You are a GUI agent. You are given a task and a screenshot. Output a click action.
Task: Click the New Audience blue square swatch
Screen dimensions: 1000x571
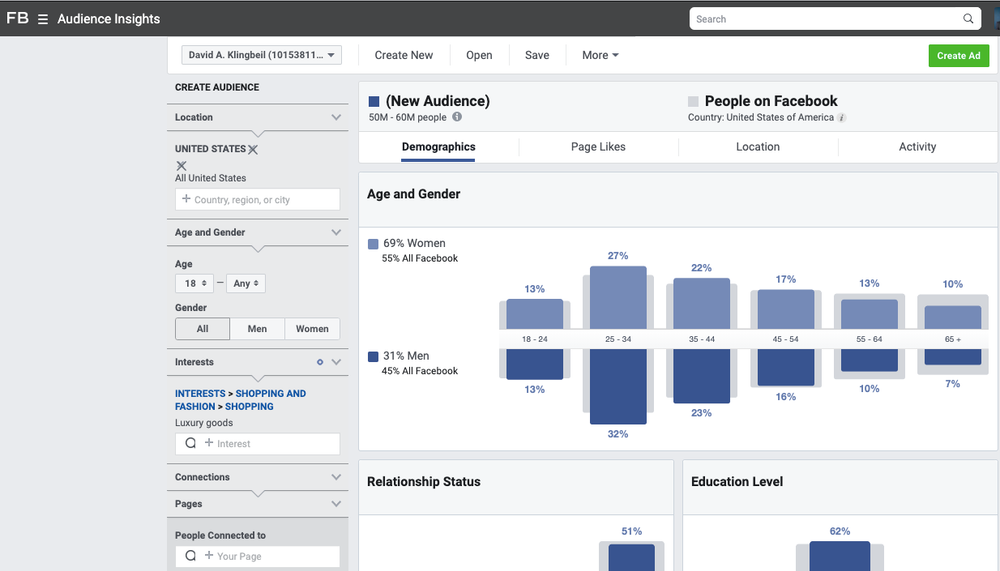click(x=374, y=101)
